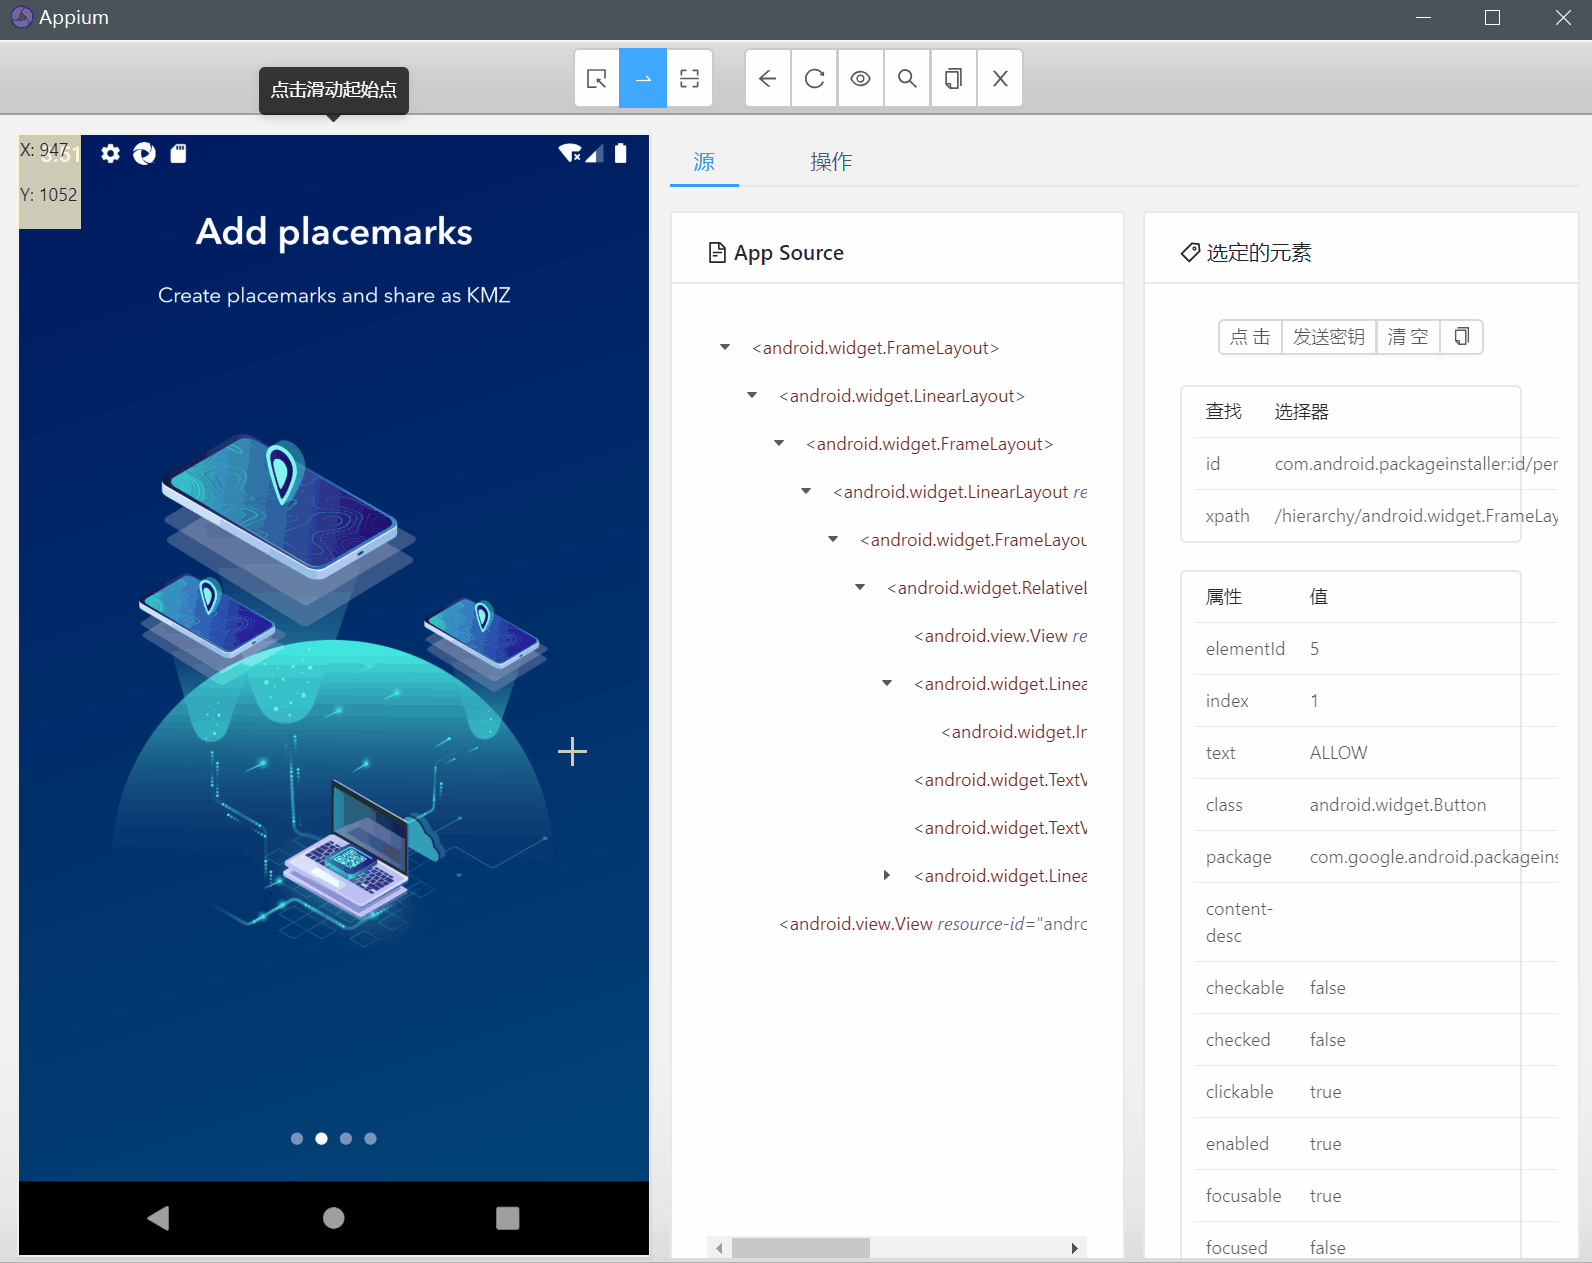Viewport: 1592px width, 1263px height.
Task: Collapse the third-level FrameLayou node arrow
Action: pyautogui.click(x=833, y=539)
